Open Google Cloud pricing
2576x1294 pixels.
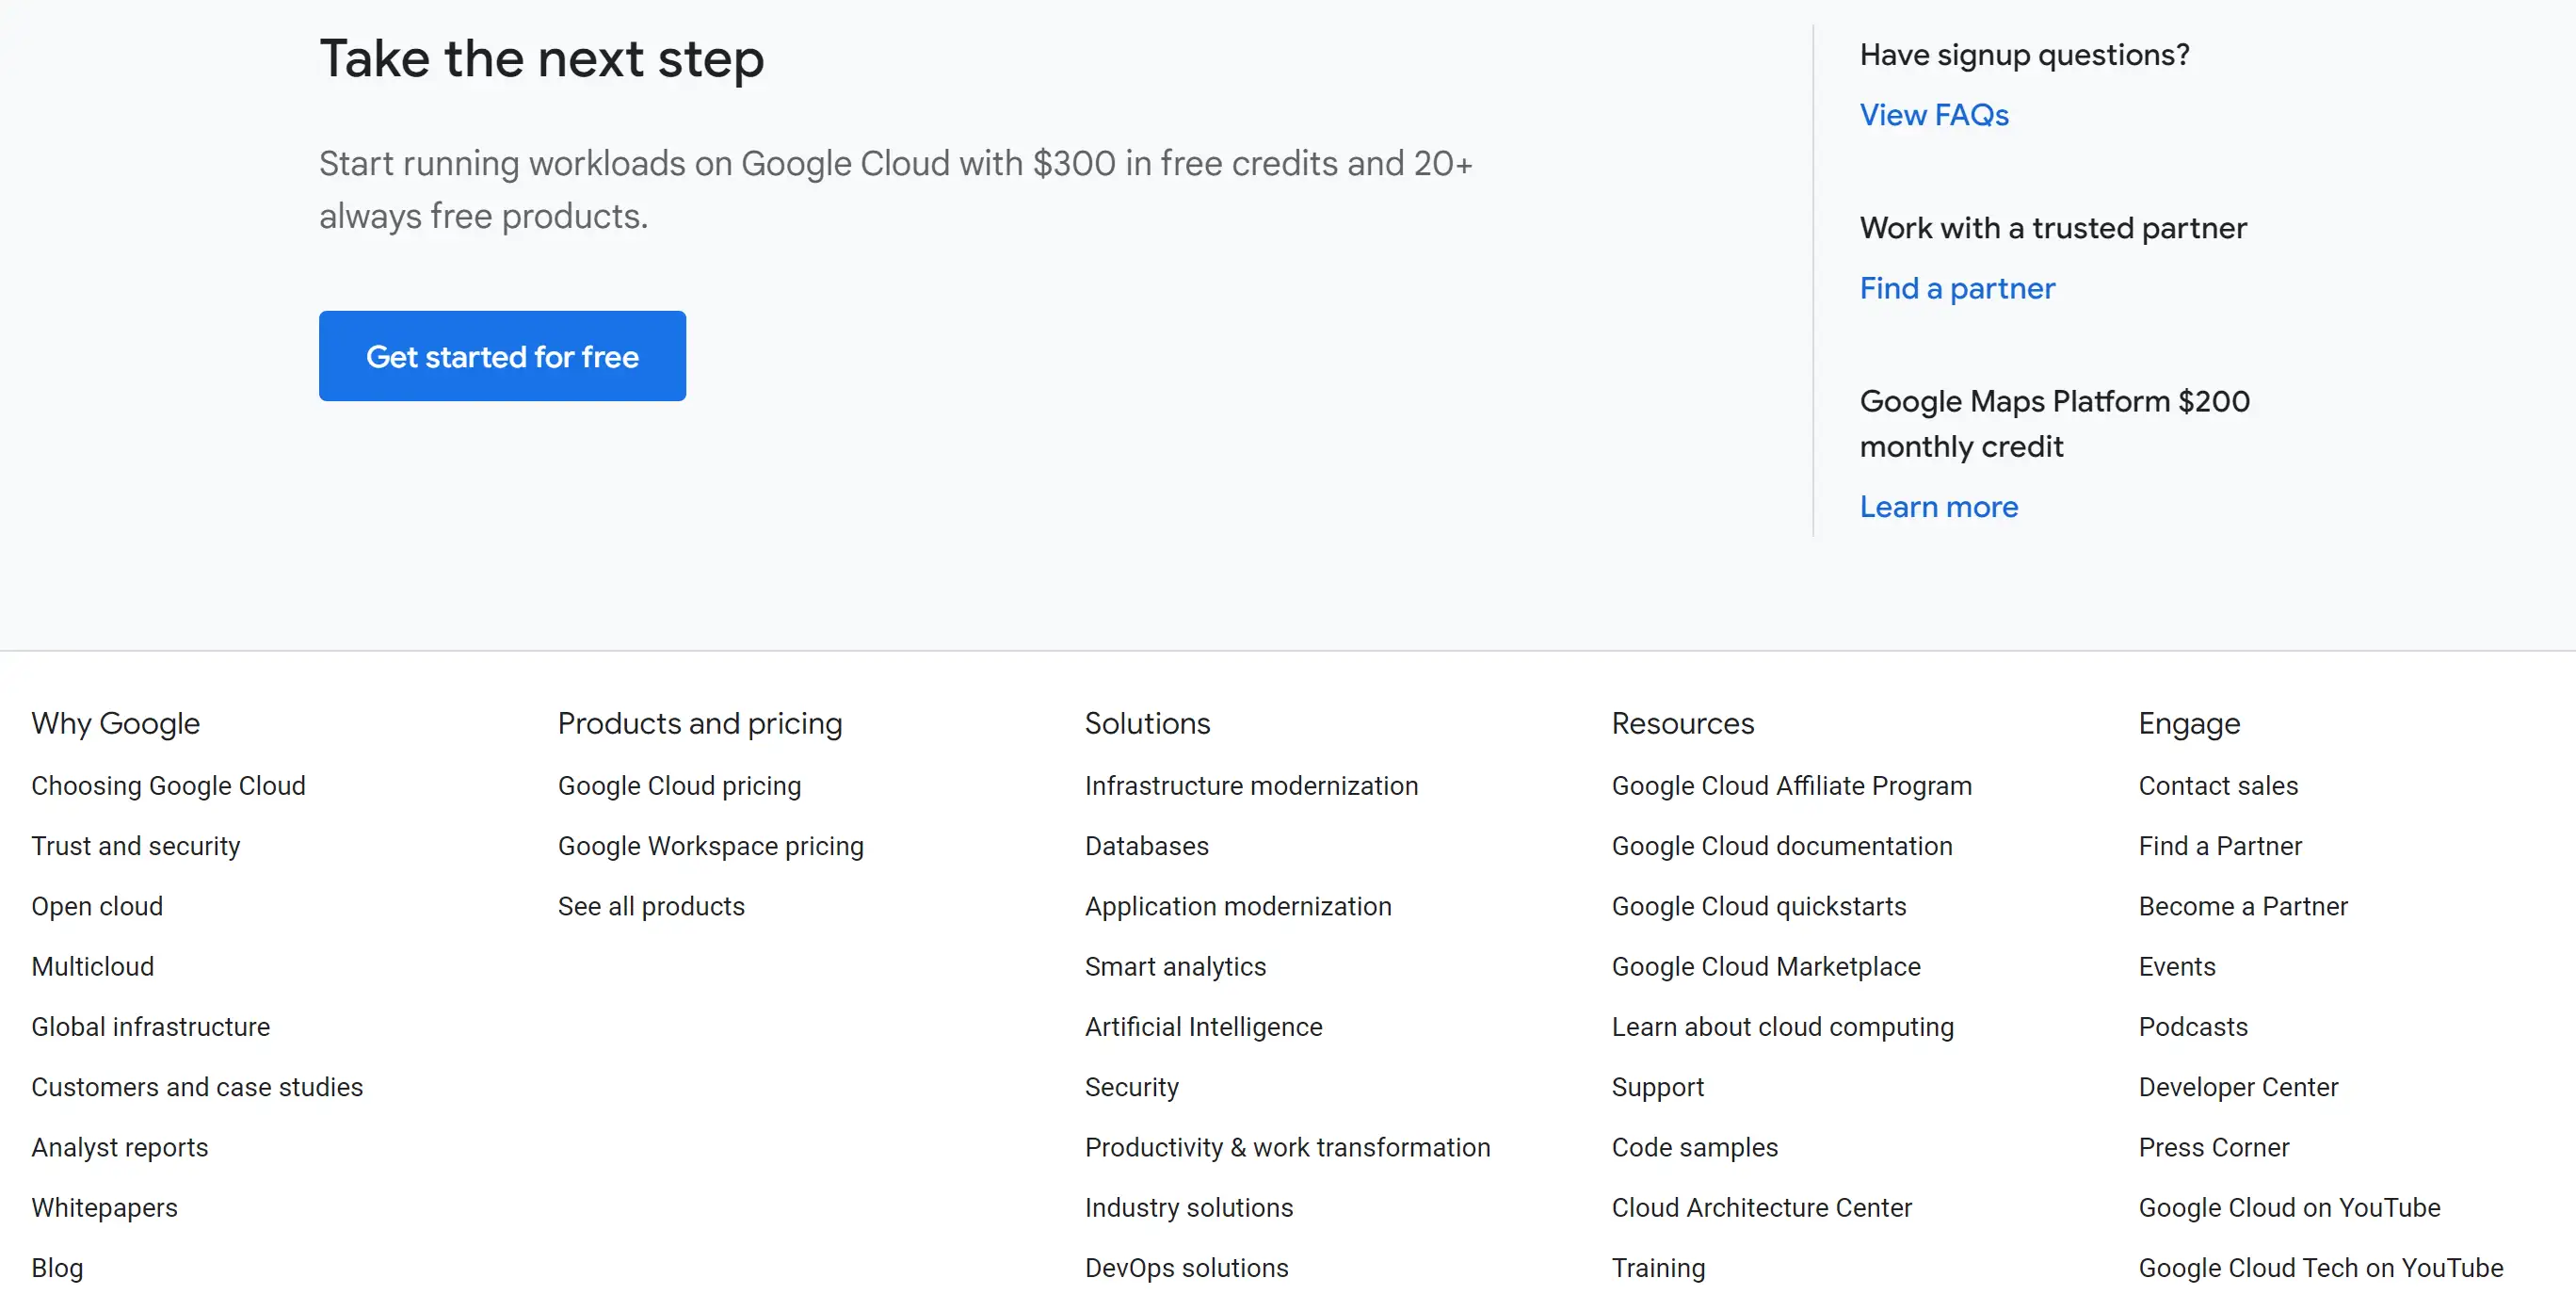[680, 786]
